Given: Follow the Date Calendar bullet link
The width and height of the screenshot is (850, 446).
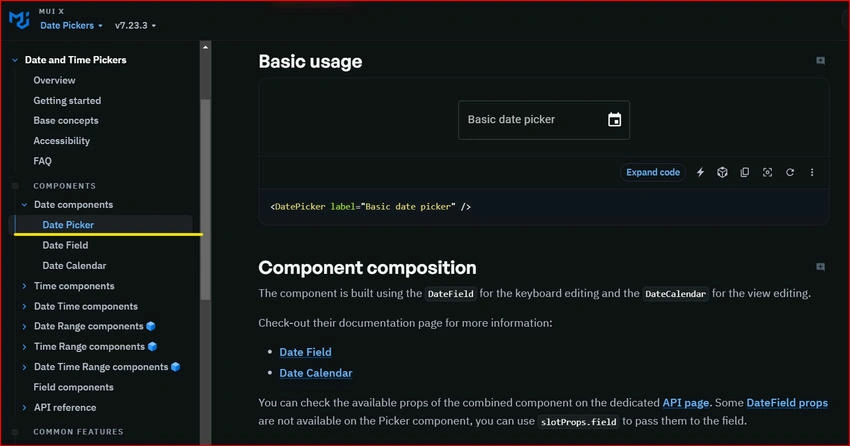Looking at the screenshot, I should [315, 373].
